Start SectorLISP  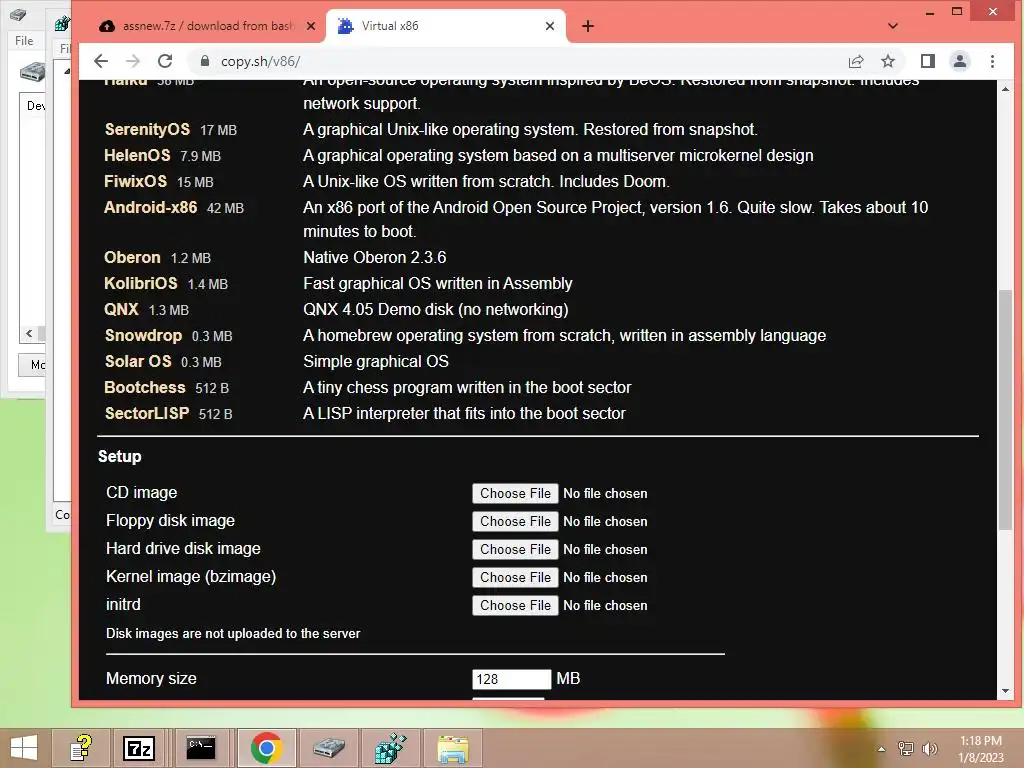[x=147, y=413]
